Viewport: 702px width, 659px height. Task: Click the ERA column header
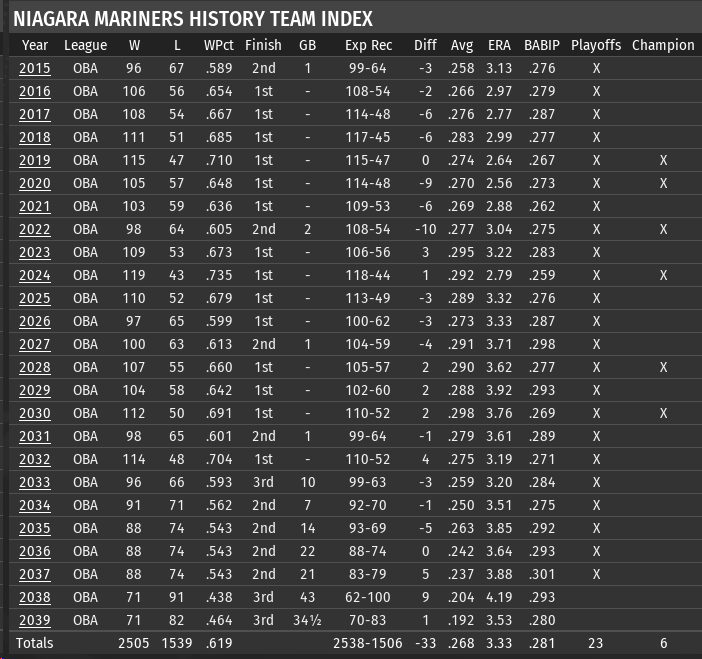coord(499,45)
